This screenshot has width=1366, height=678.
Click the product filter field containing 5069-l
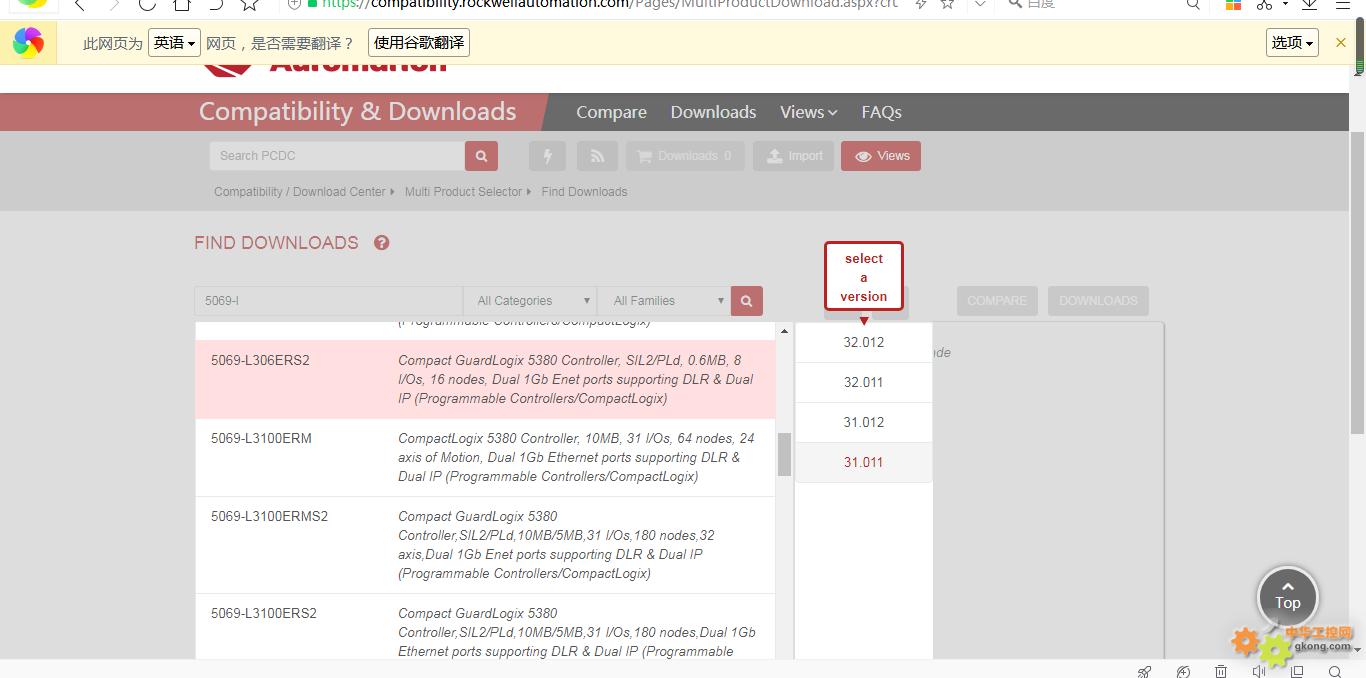[x=329, y=301]
